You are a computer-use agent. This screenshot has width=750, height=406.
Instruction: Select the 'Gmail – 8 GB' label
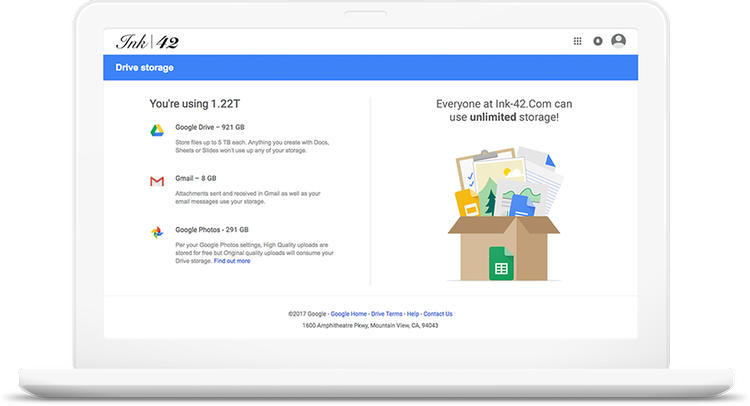coord(195,178)
